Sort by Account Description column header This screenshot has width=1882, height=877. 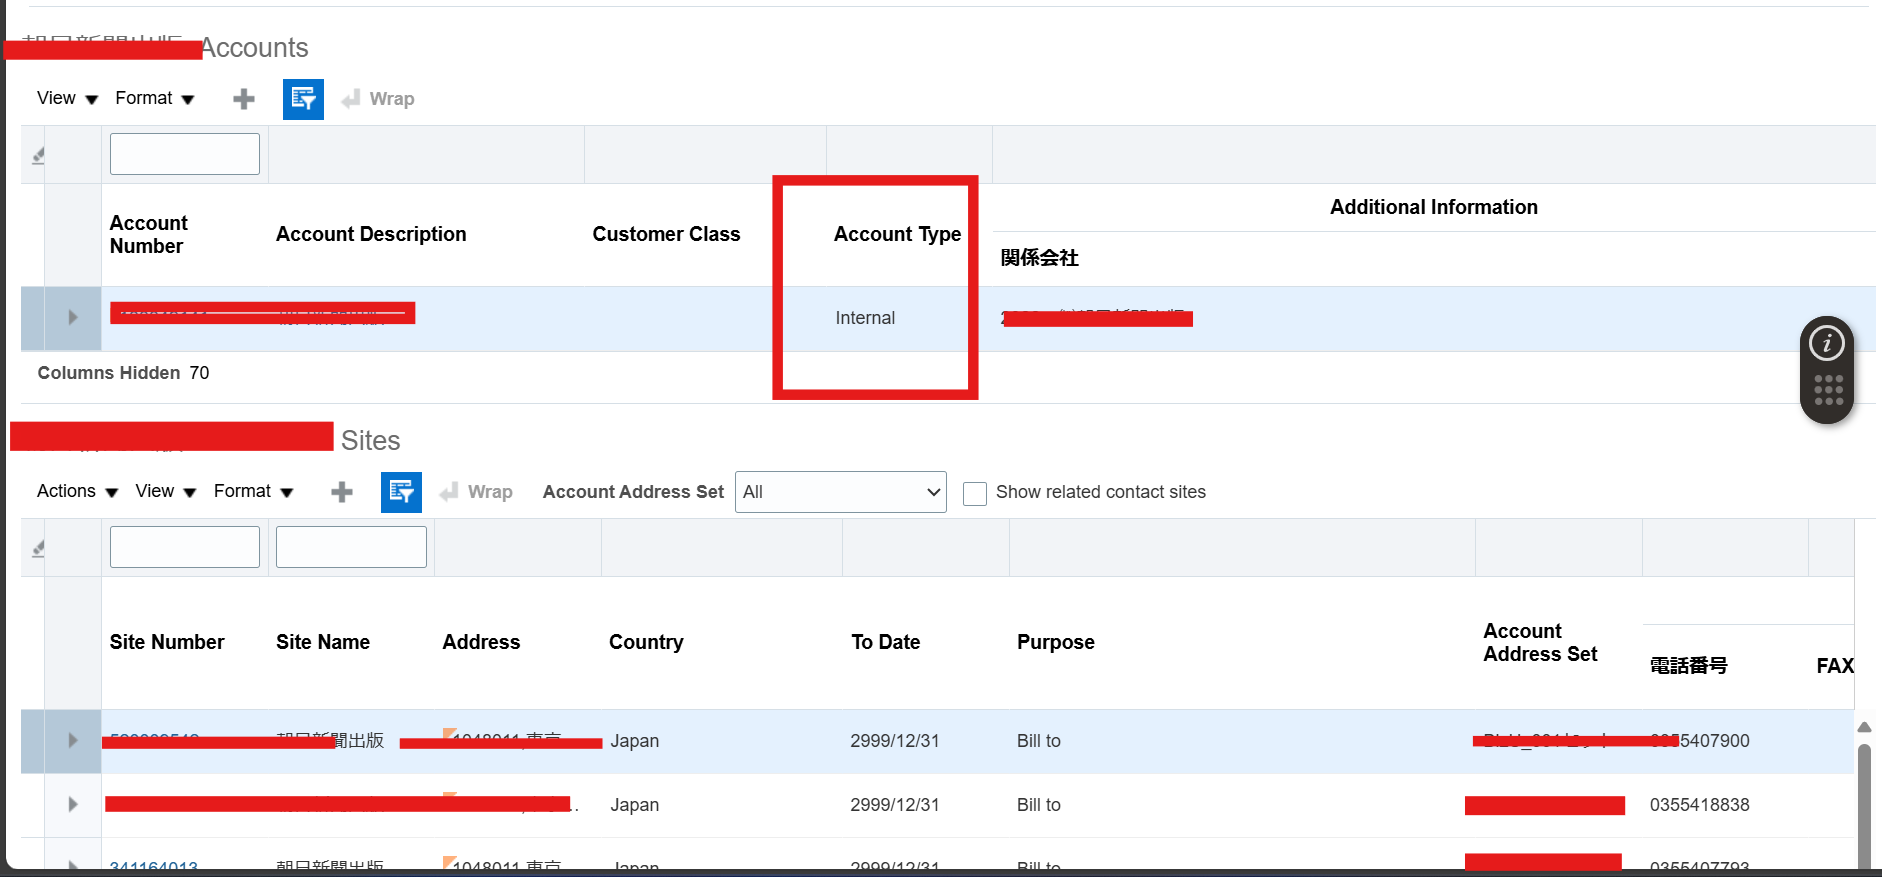pos(371,234)
